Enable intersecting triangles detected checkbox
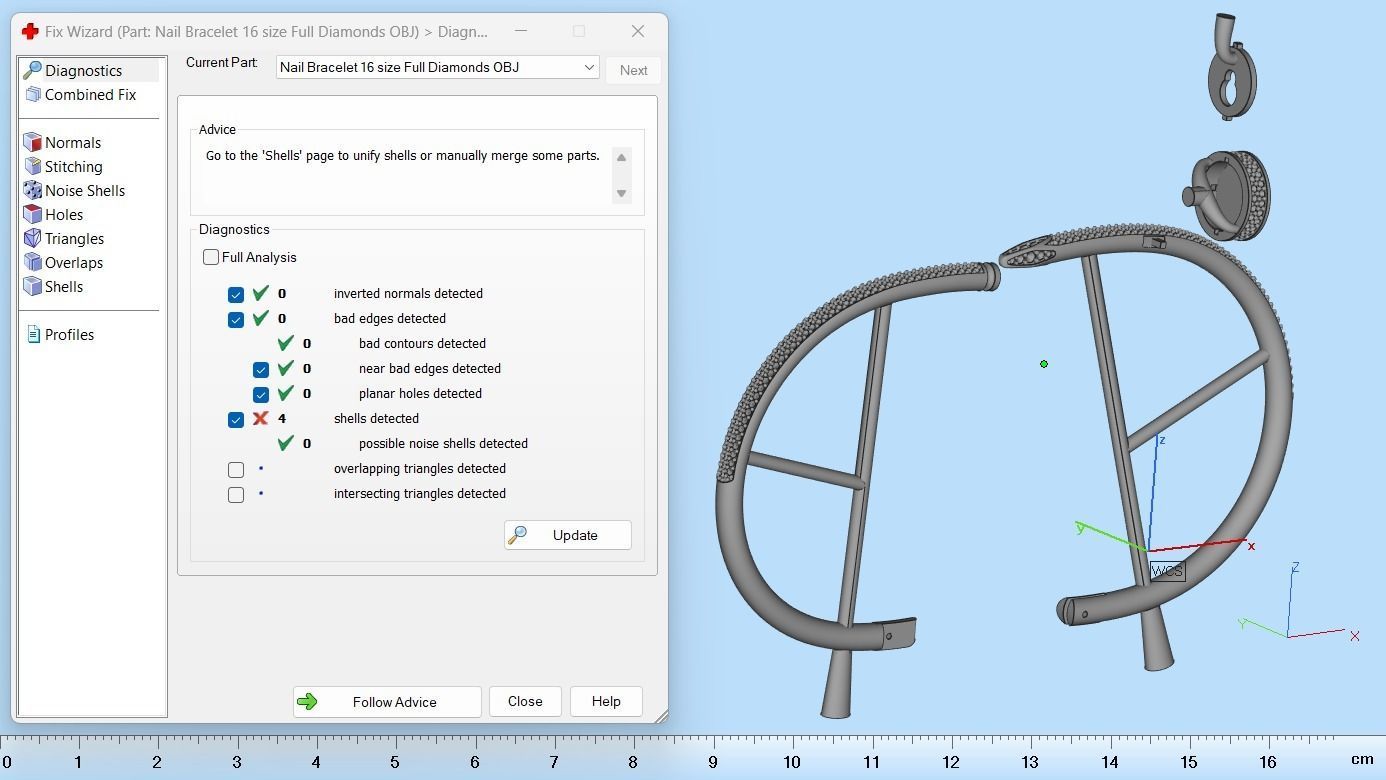The image size is (1386, 780). click(236, 494)
